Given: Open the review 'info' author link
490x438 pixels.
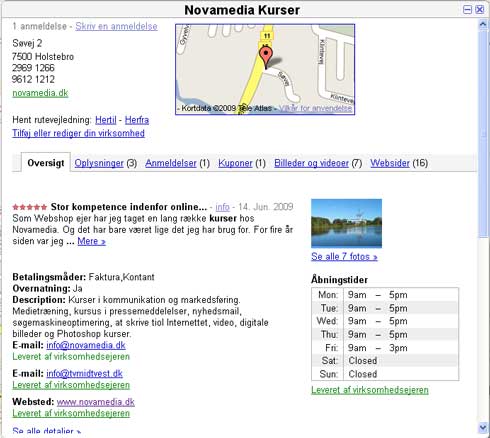Looking at the screenshot, I should (222, 207).
